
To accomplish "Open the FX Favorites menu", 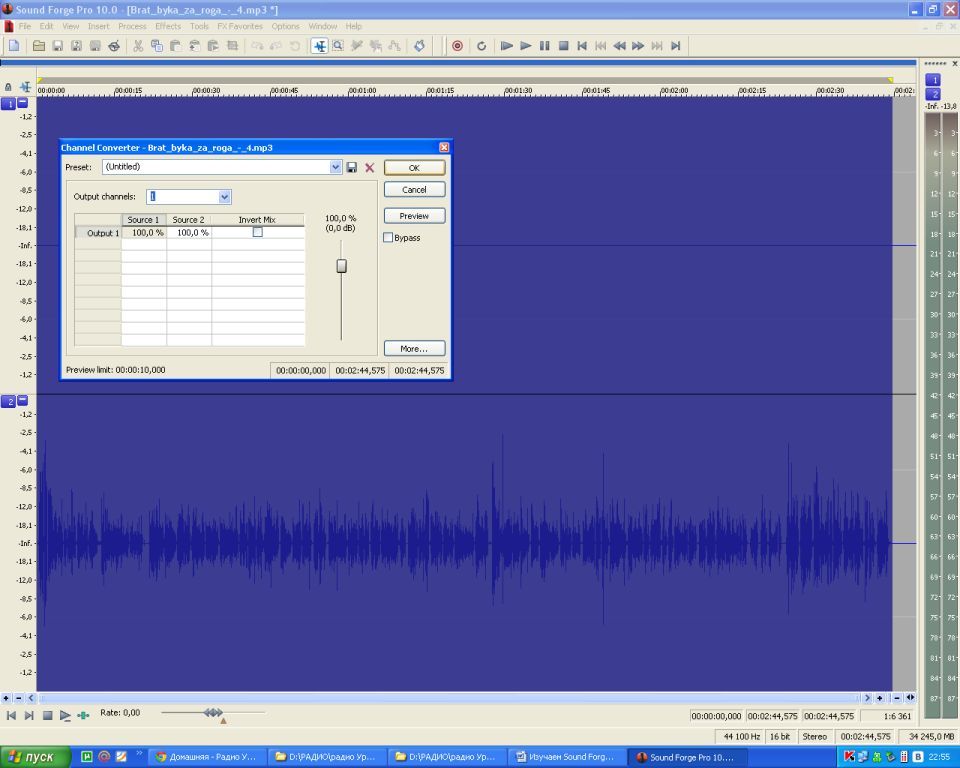I will [239, 26].
